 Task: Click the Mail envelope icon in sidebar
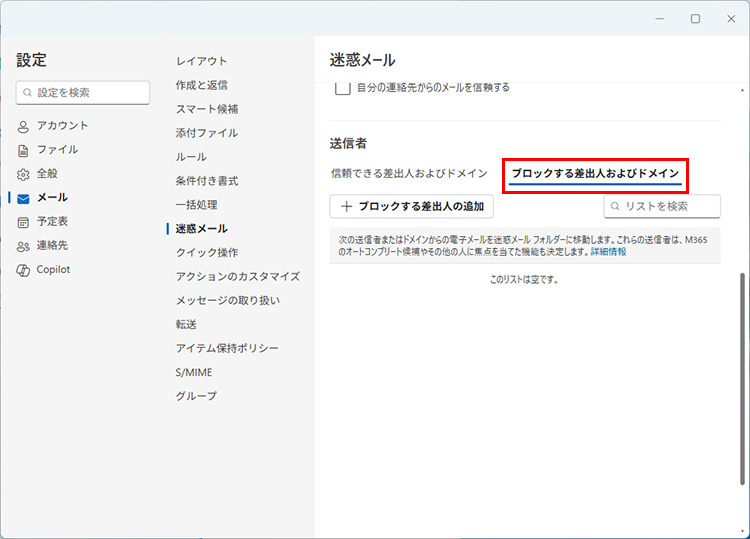point(24,198)
